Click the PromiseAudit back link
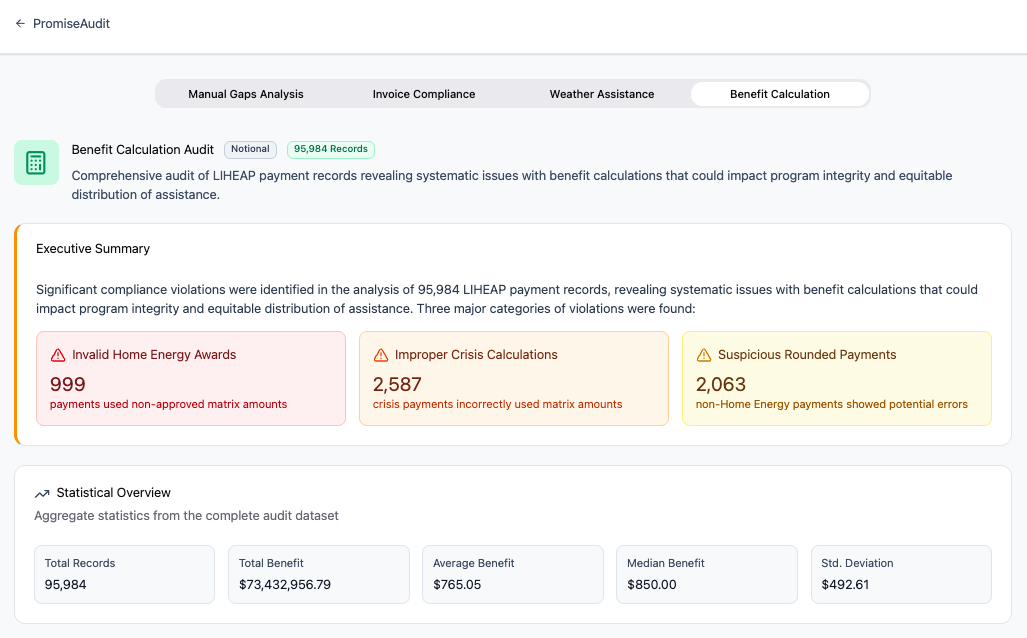 click(x=71, y=23)
